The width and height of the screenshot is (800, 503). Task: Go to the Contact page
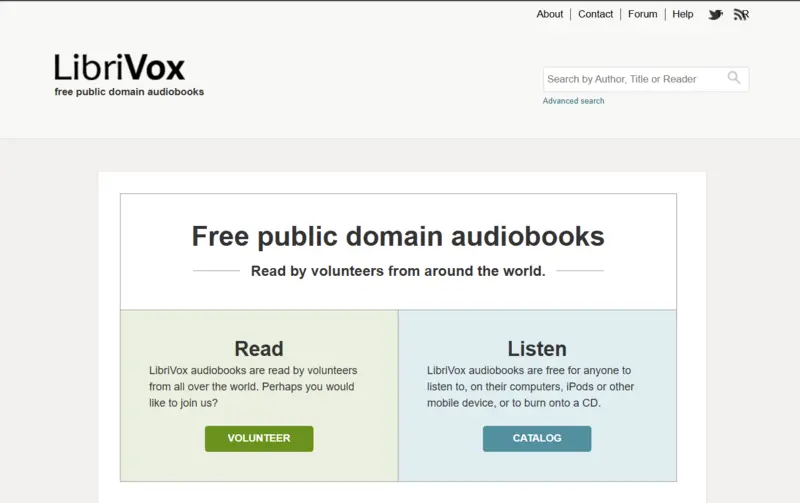pos(595,14)
